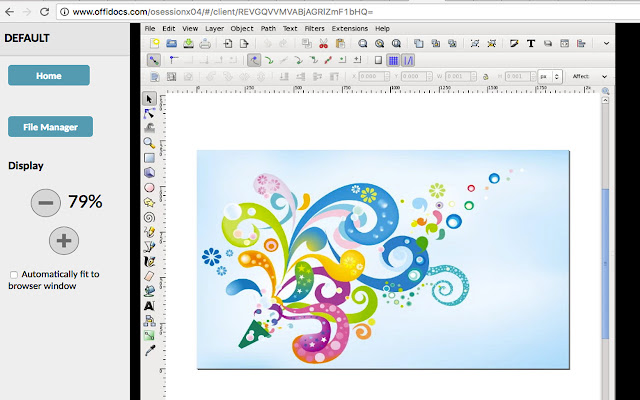
Task: Select the Gradient tool
Action: tap(149, 336)
